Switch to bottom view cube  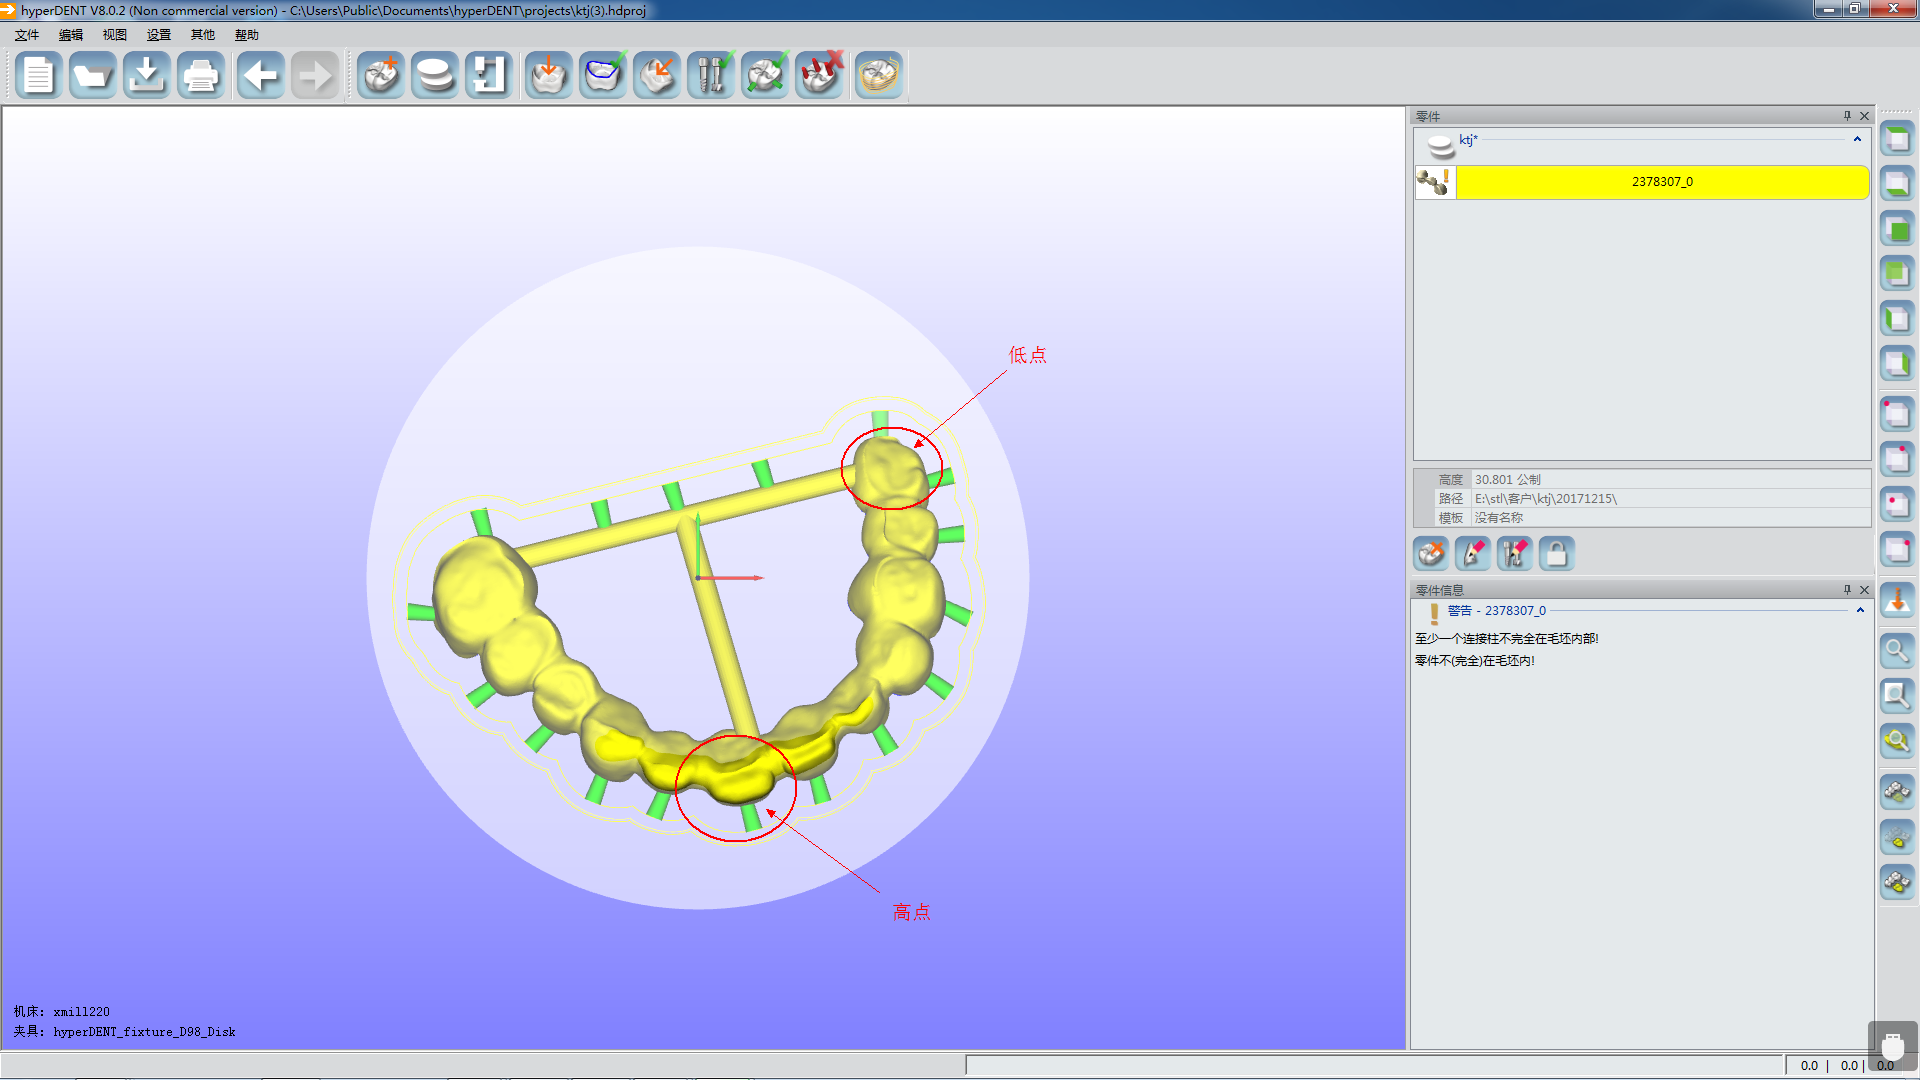click(1897, 184)
